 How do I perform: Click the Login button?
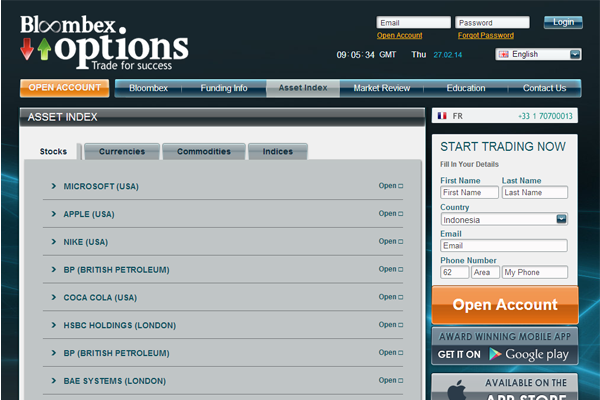[x=563, y=22]
